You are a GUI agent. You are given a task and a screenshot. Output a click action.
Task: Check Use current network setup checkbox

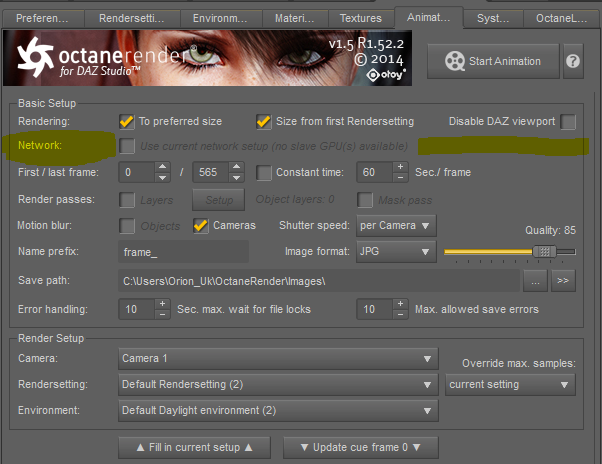127,146
